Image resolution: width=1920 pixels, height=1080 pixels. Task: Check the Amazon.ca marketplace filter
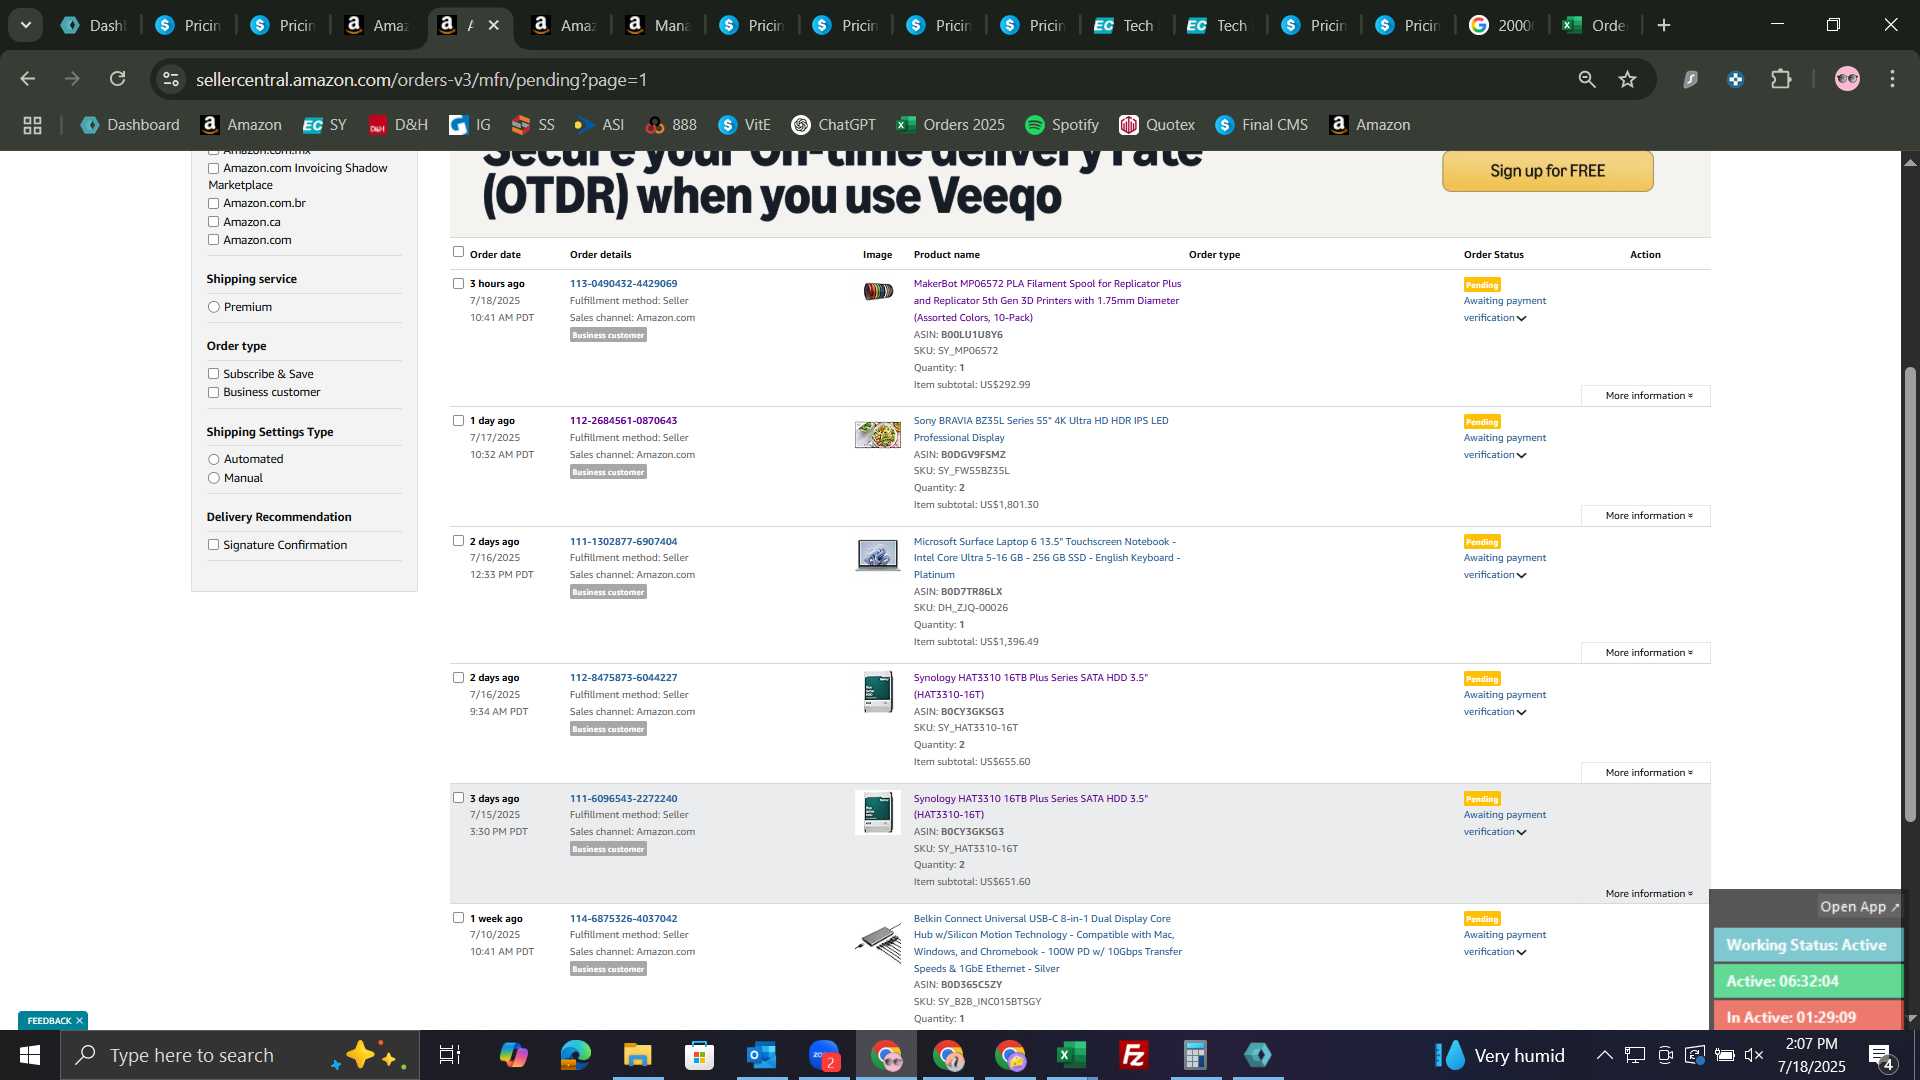pyautogui.click(x=213, y=222)
